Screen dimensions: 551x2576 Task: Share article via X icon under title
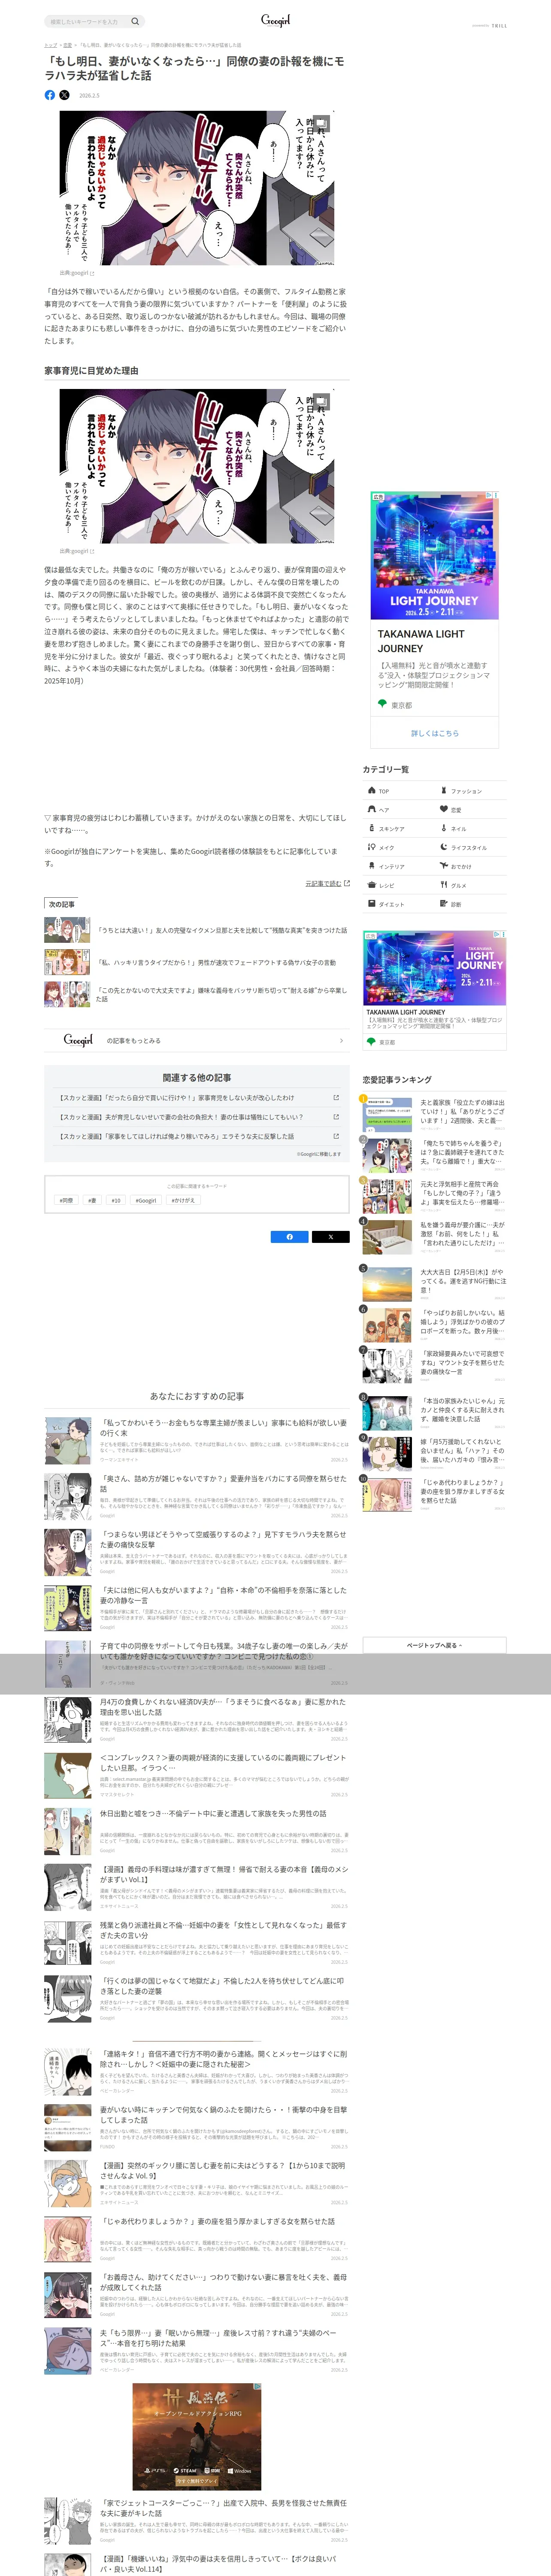pos(64,95)
